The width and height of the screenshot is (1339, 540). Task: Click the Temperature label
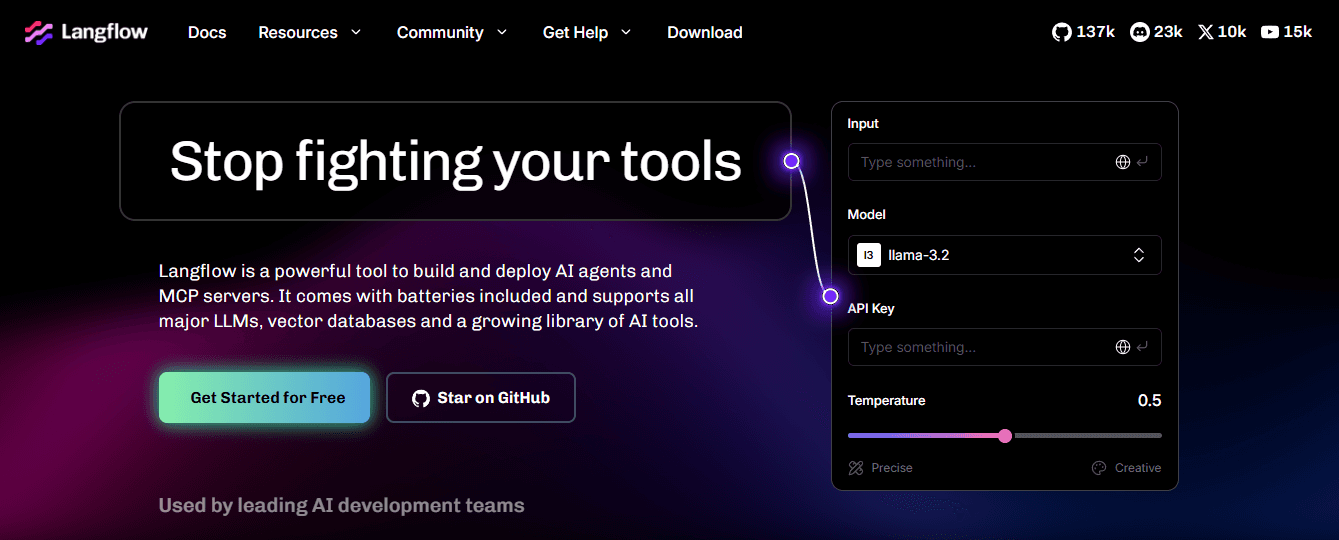pyautogui.click(x=887, y=400)
